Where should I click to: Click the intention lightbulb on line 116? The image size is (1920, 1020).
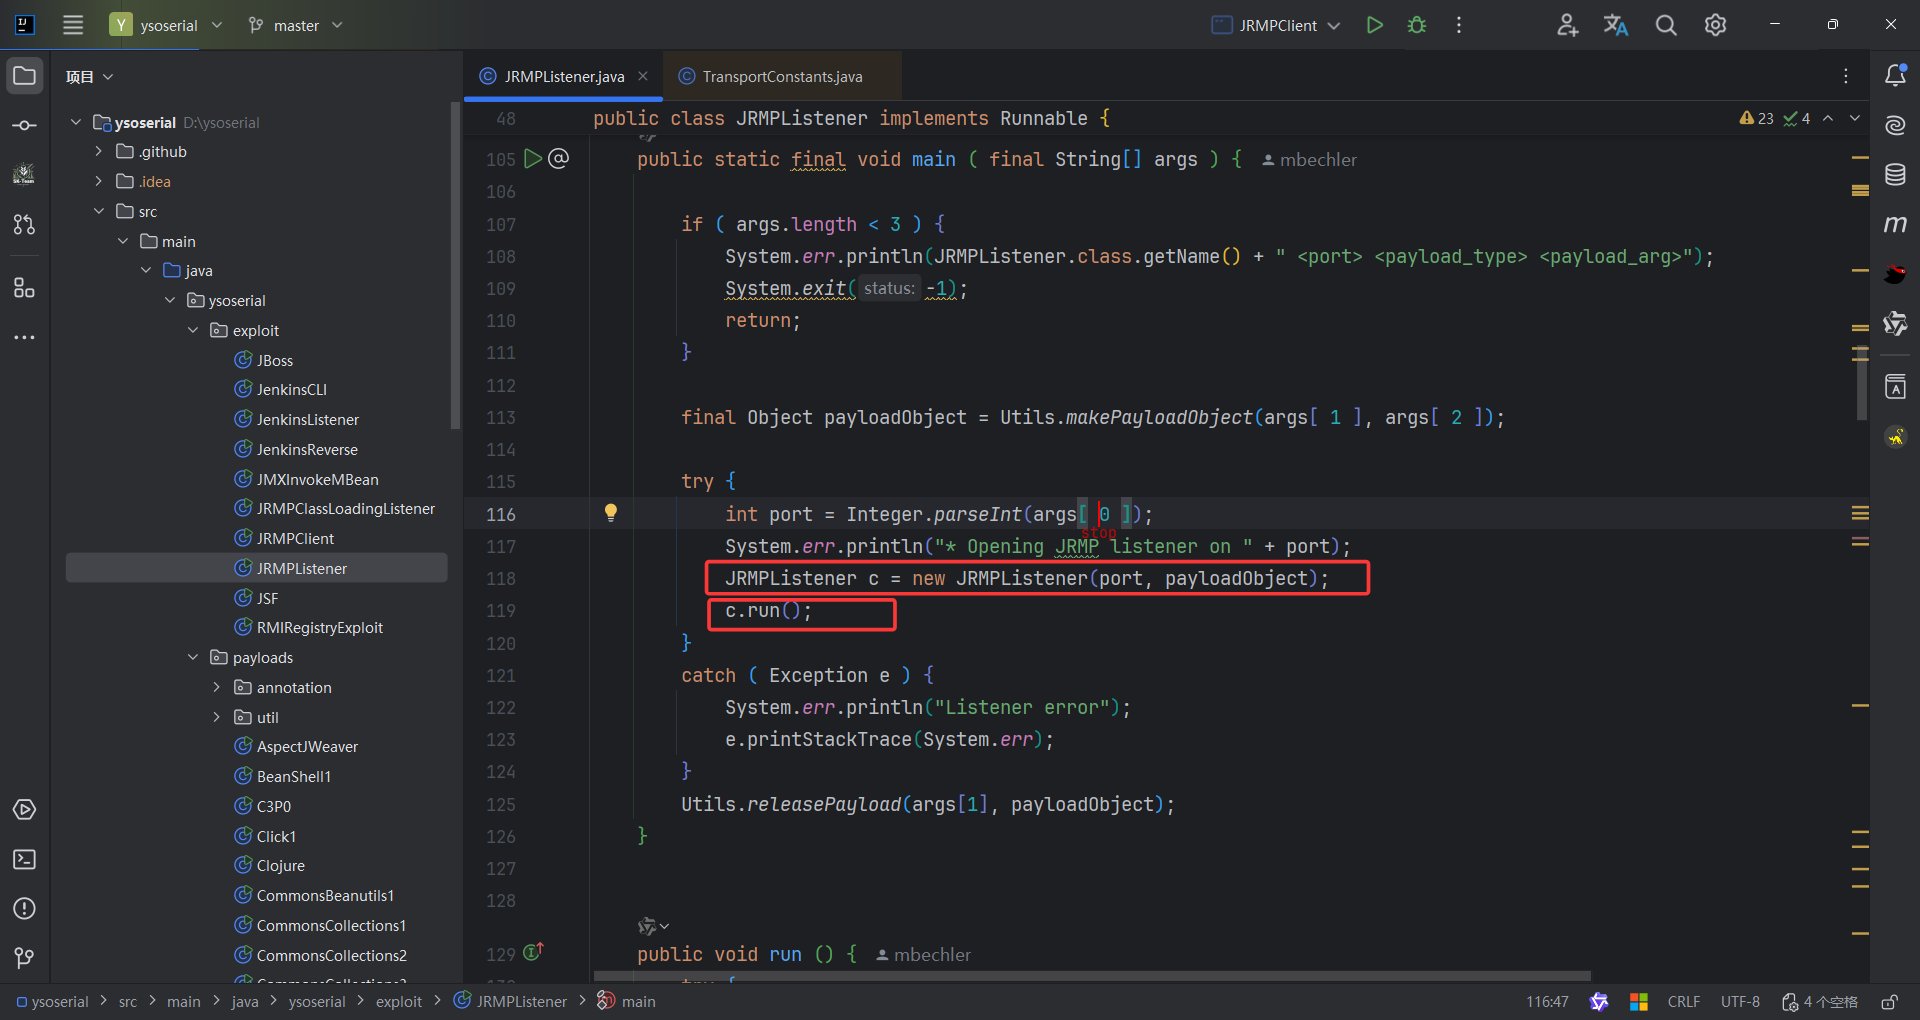pyautogui.click(x=611, y=513)
